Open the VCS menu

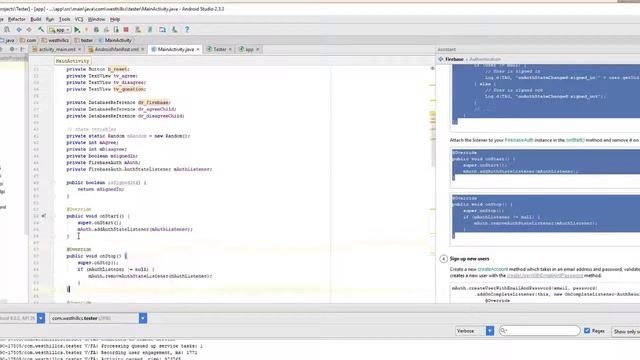[x=79, y=19]
